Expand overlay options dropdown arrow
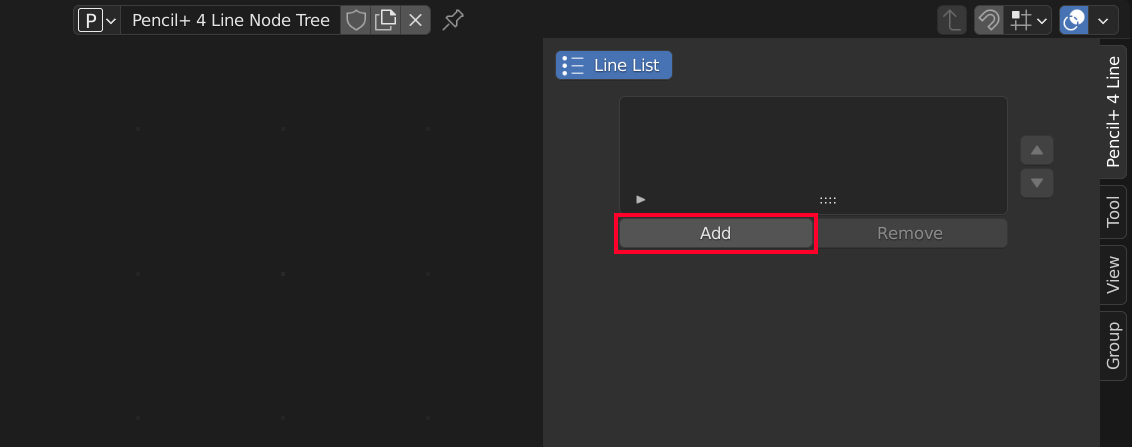 (x=1104, y=20)
